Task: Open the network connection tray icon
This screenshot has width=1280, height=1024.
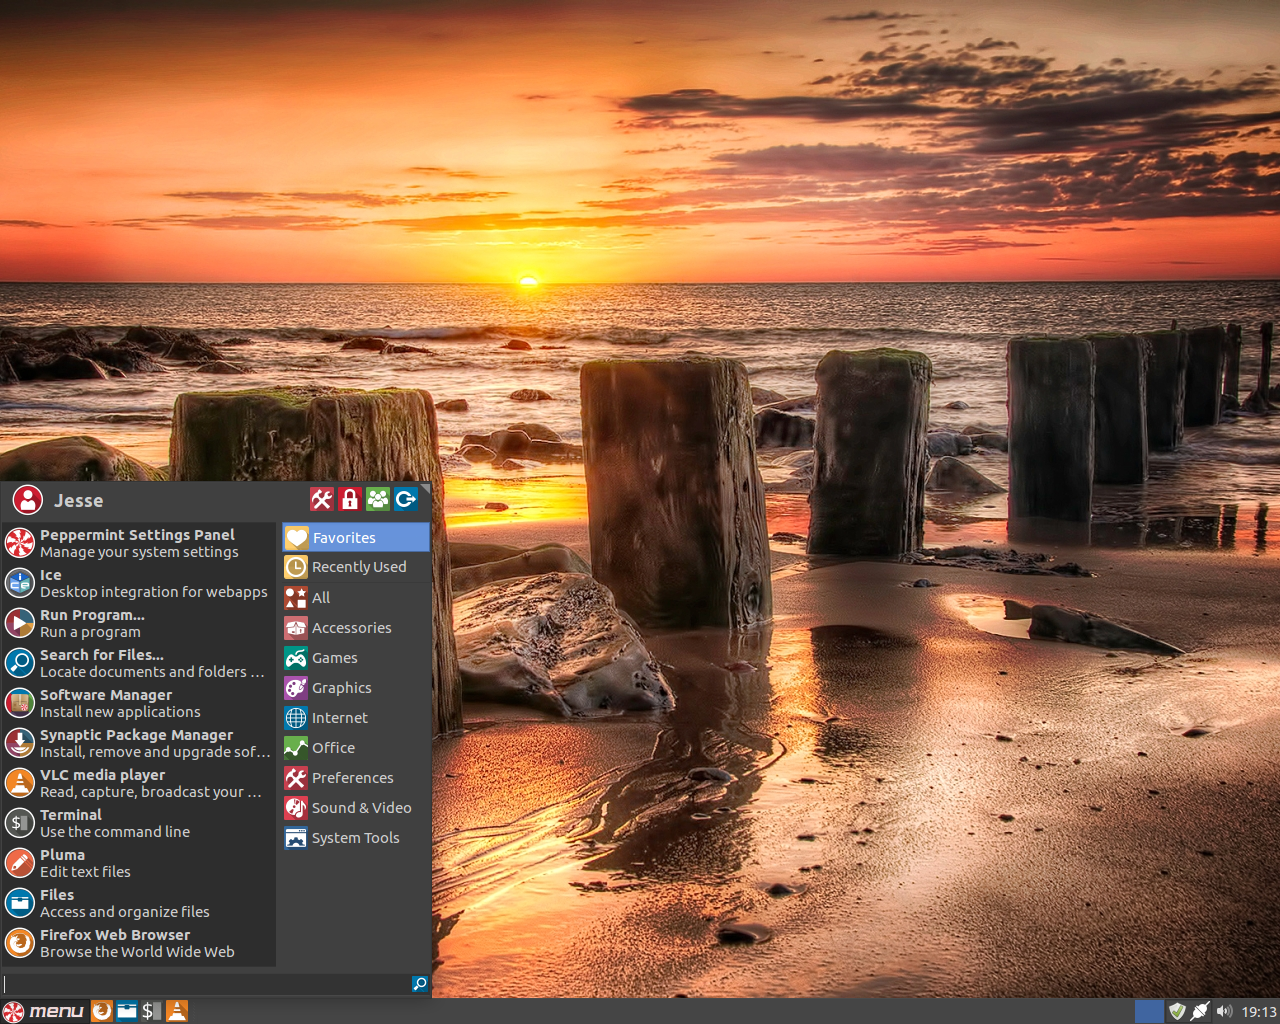Action: pos(1200,1011)
